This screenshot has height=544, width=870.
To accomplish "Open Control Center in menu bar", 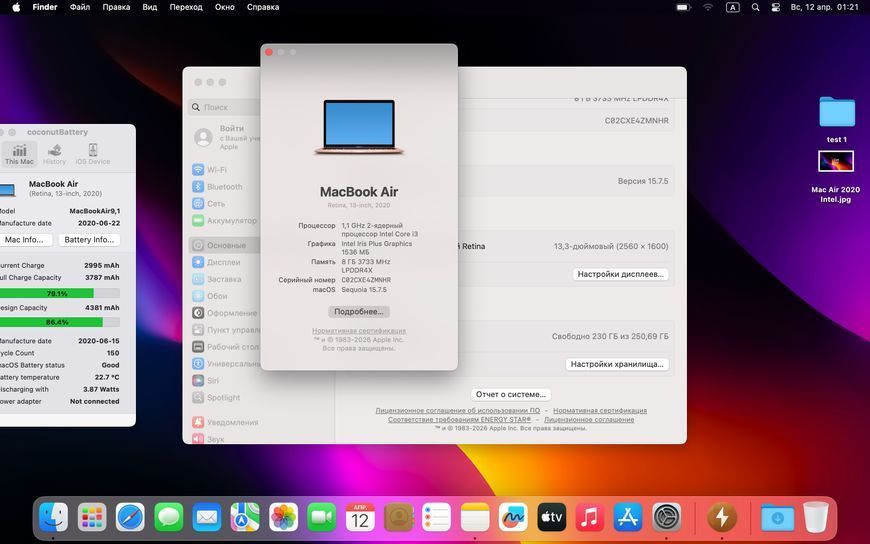I will click(776, 7).
